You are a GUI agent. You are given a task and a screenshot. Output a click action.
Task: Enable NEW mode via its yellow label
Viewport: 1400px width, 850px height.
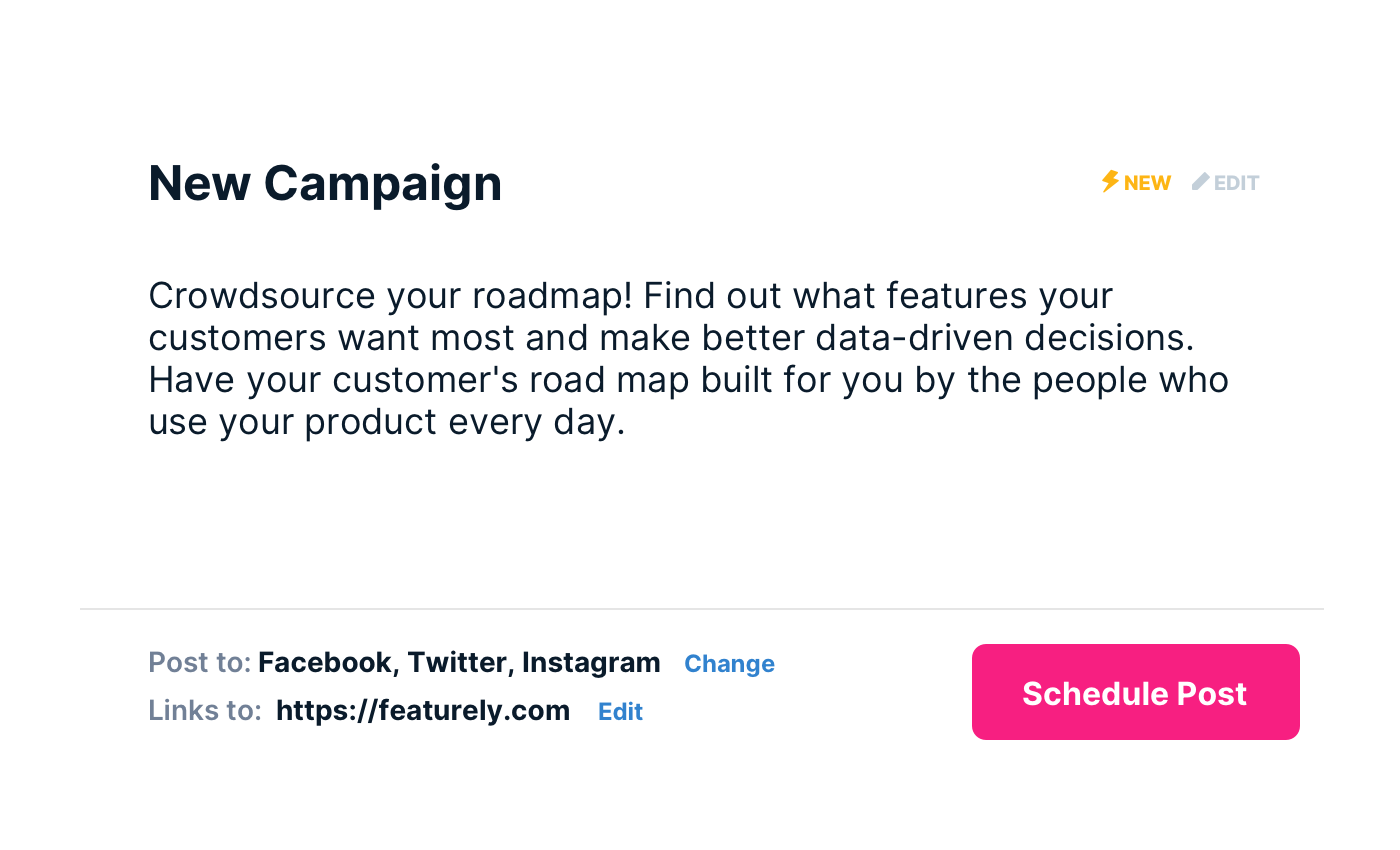(x=1146, y=182)
